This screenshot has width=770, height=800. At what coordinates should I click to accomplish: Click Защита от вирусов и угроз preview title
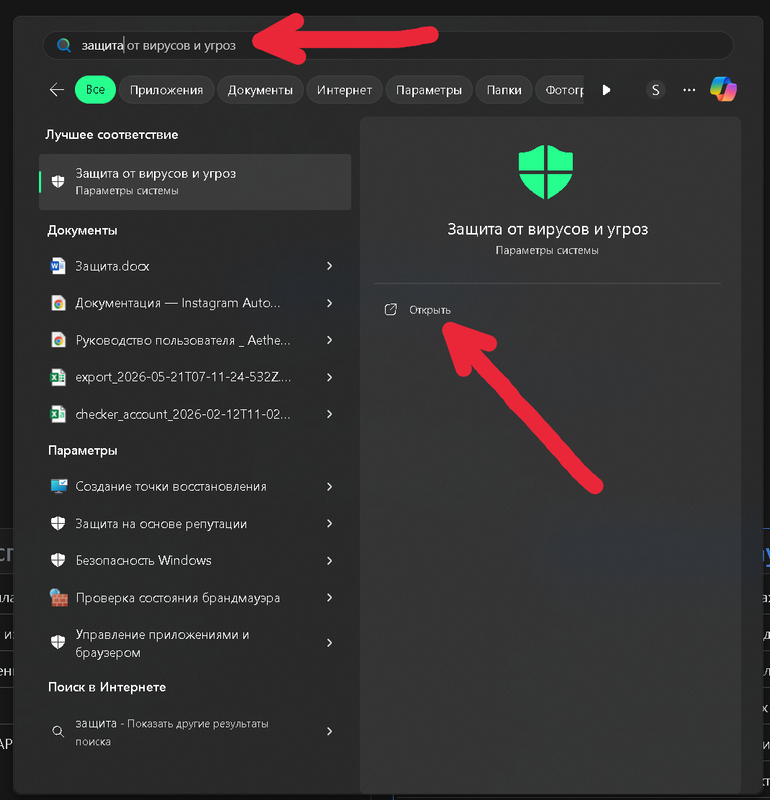(548, 230)
